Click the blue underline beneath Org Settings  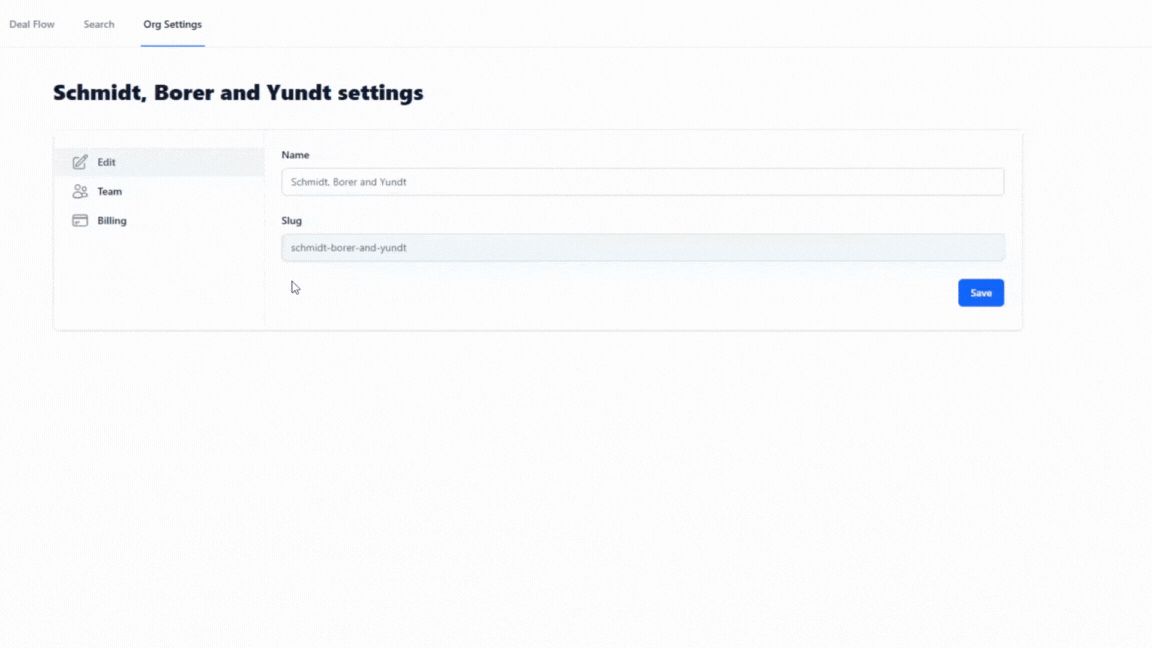click(x=173, y=46)
